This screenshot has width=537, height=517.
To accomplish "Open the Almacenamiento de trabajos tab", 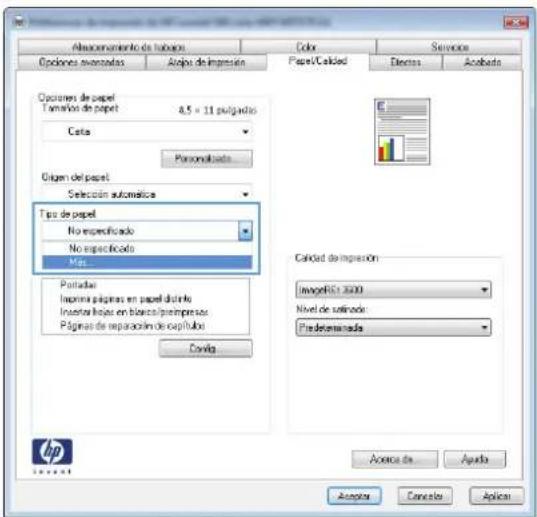I will pos(129,47).
